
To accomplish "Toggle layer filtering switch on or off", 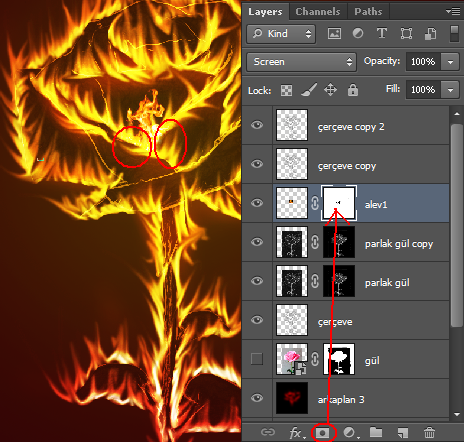I will point(454,33).
